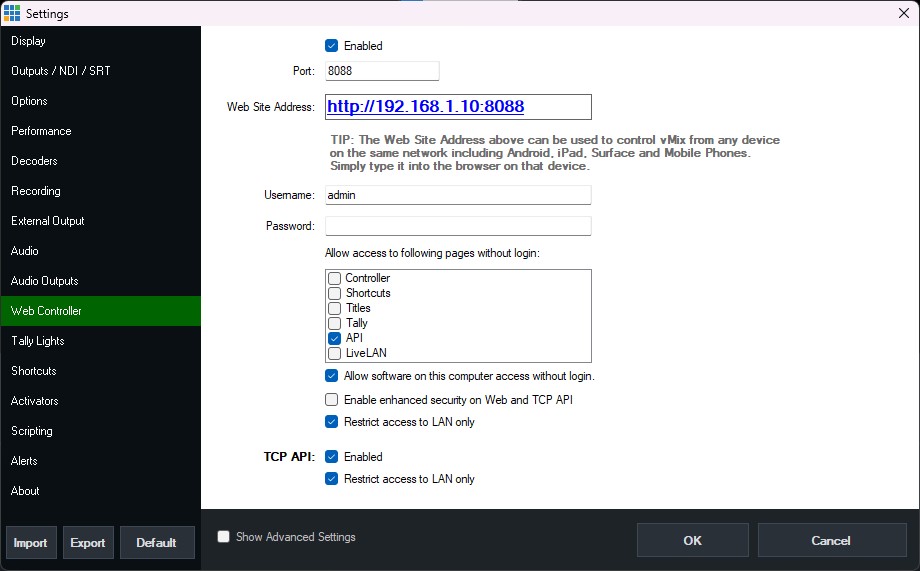
Task: Toggle TCP API Restrict access to LAN only
Action: coord(332,478)
